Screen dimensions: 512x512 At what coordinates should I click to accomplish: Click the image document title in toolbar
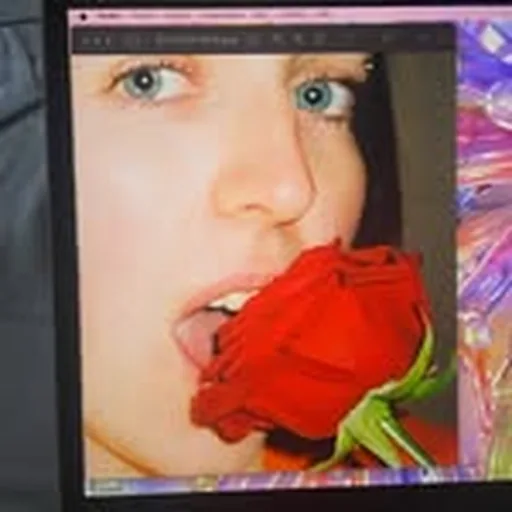197,40
